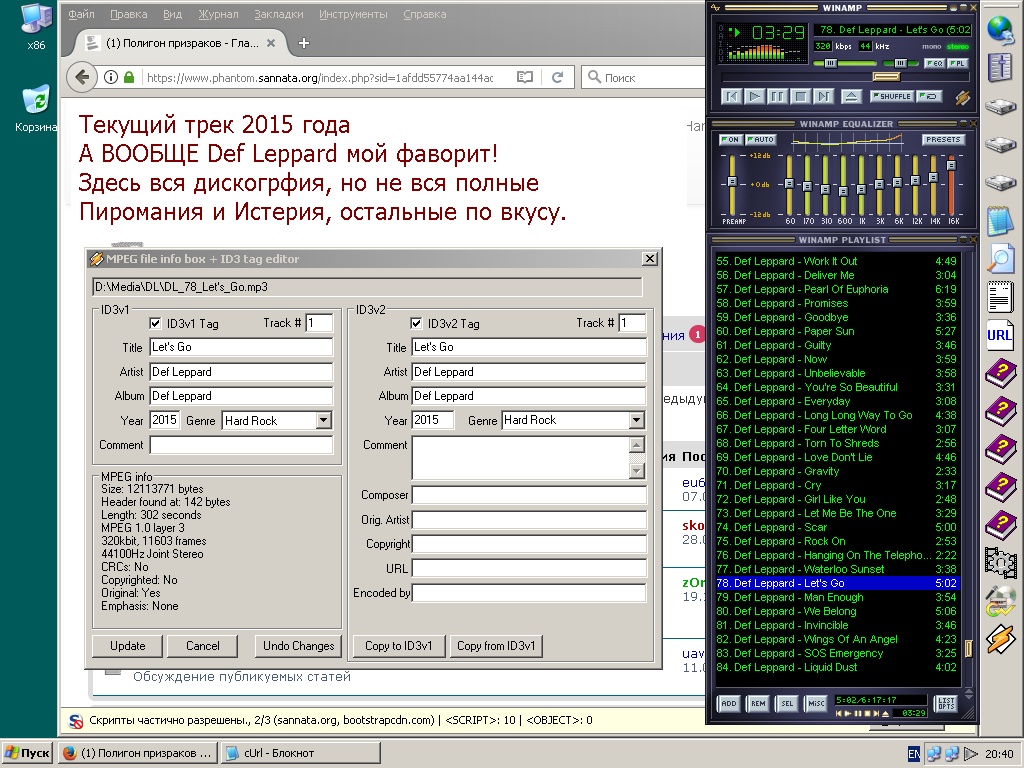The width and height of the screenshot is (1024, 768).
Task: Stop playback in Winamp main window
Action: pyautogui.click(x=801, y=97)
